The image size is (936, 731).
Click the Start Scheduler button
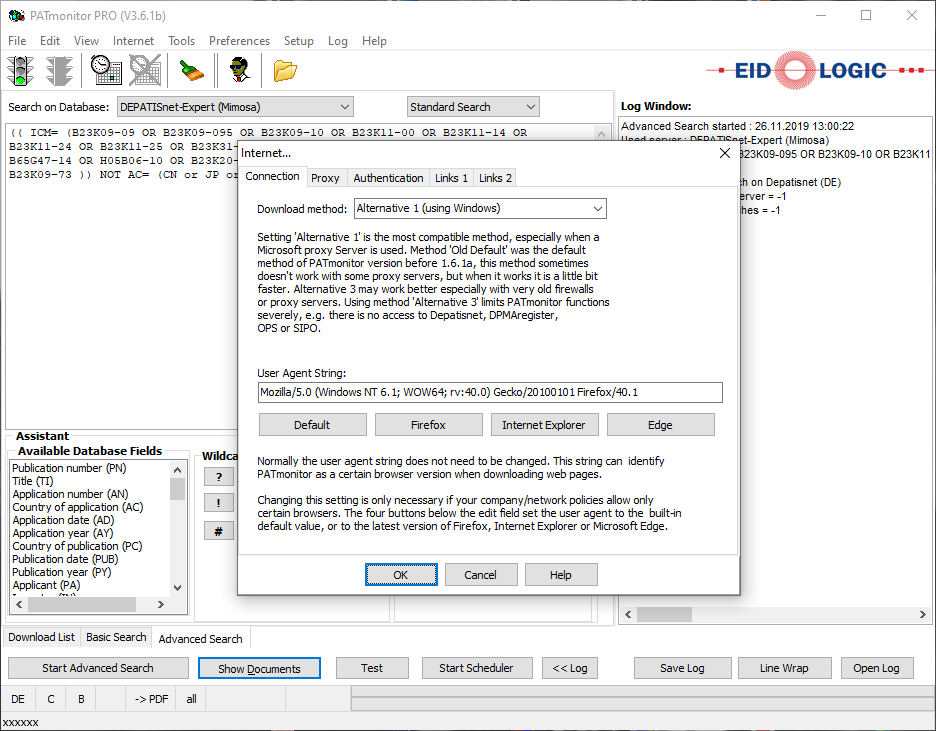(476, 668)
